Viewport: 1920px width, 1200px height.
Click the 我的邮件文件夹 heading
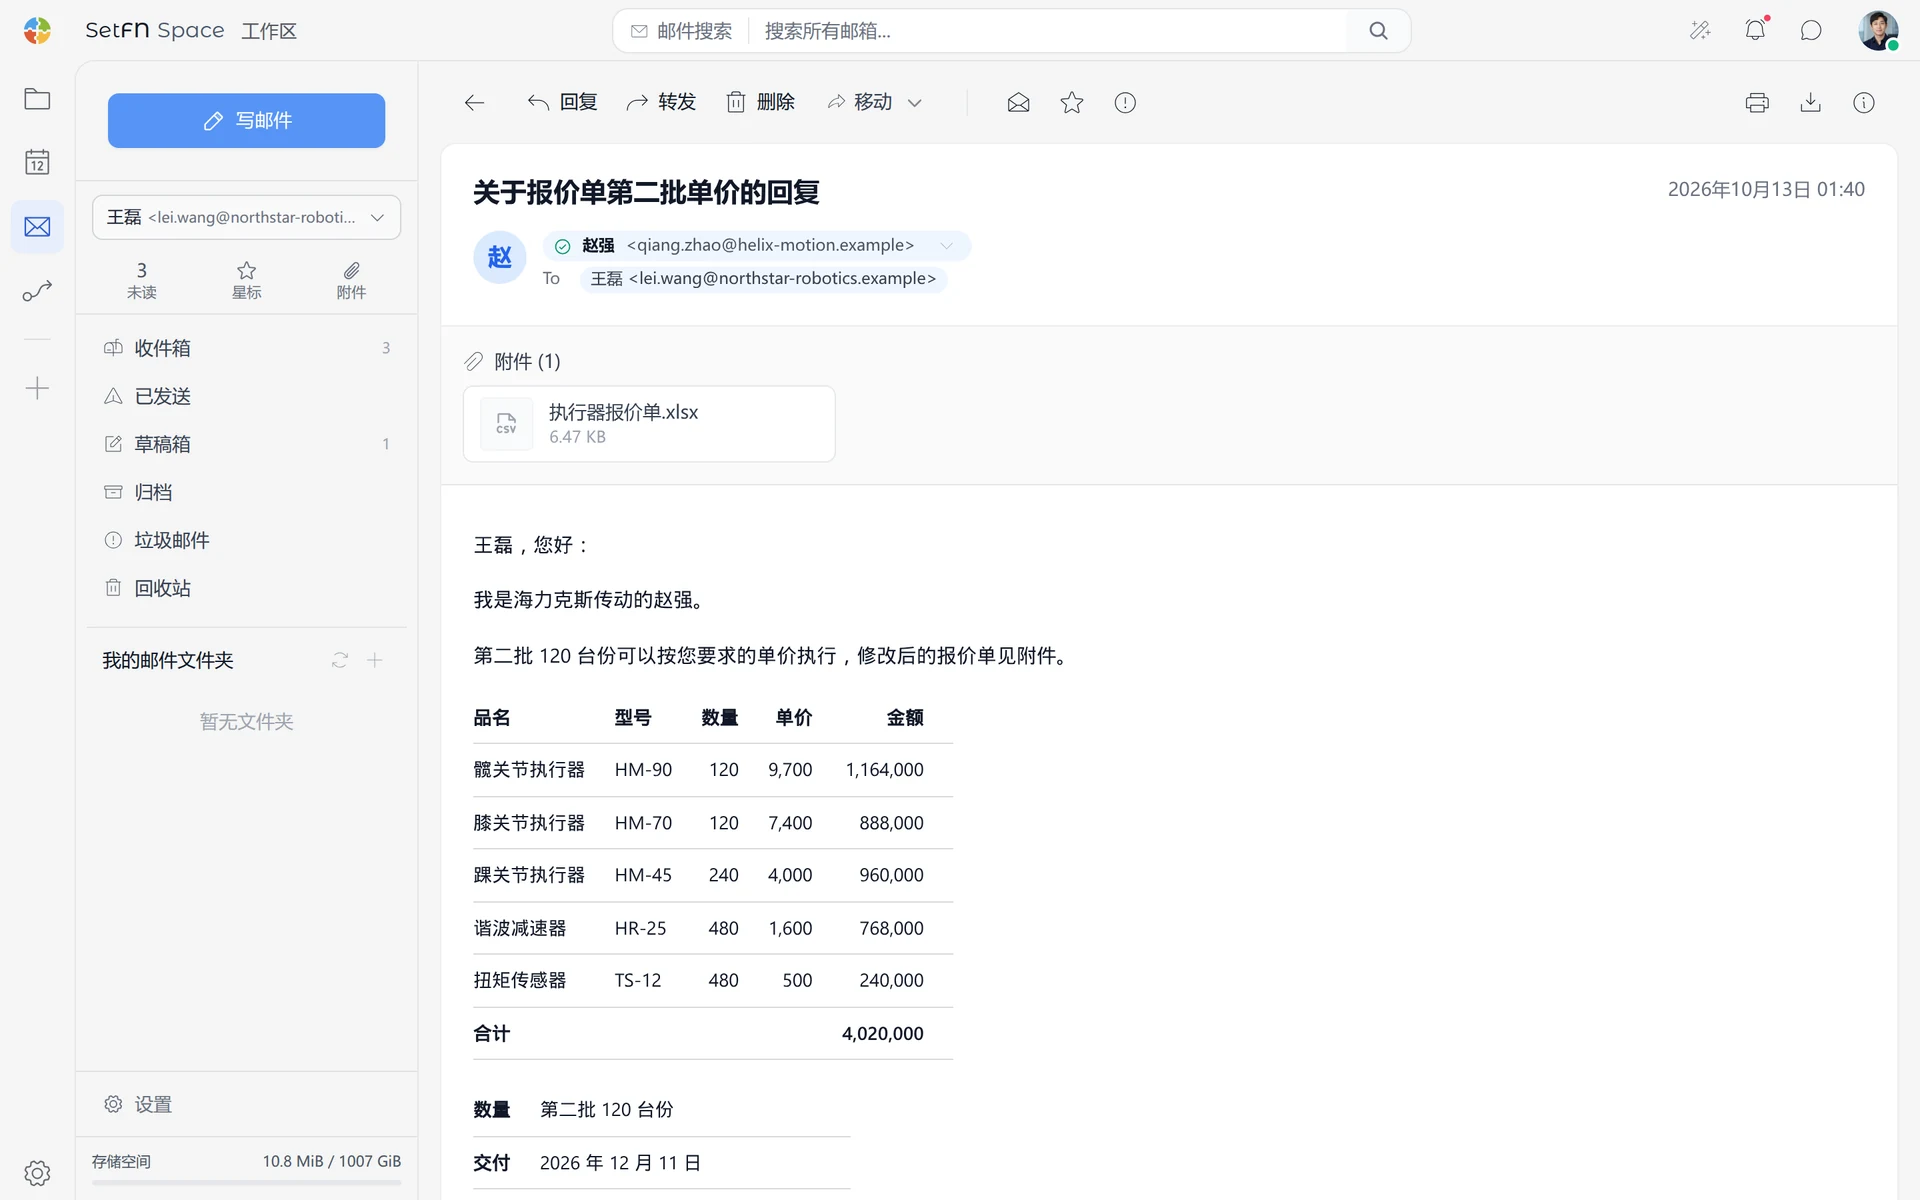pyautogui.click(x=168, y=660)
